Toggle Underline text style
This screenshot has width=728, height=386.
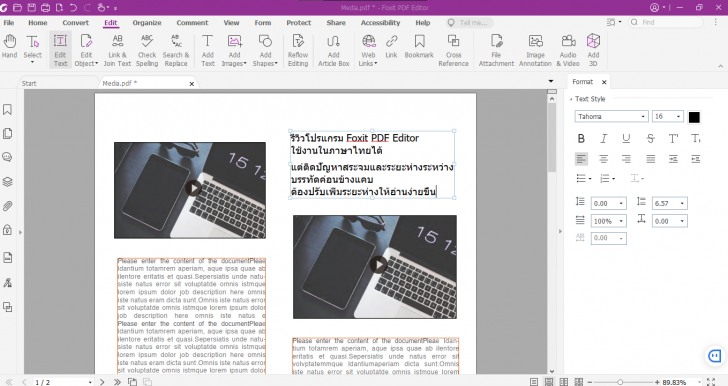click(x=626, y=138)
